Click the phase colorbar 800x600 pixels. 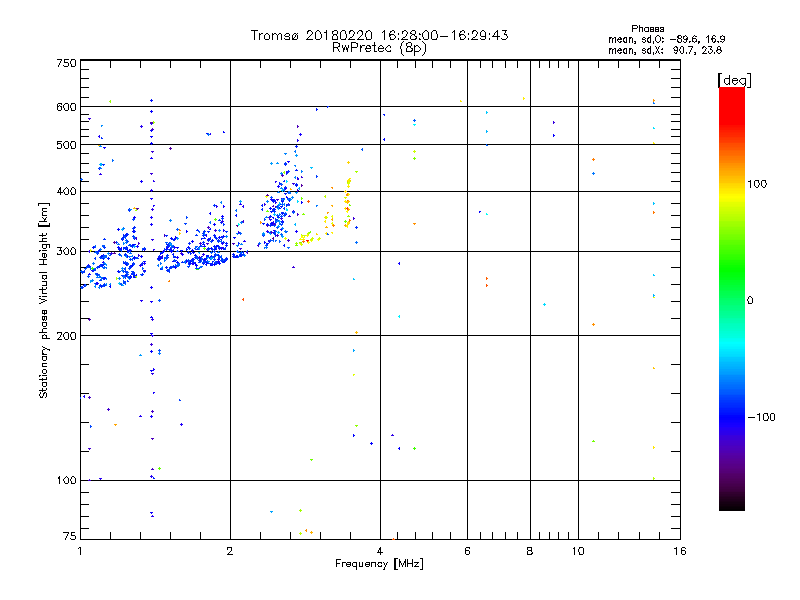click(x=732, y=298)
